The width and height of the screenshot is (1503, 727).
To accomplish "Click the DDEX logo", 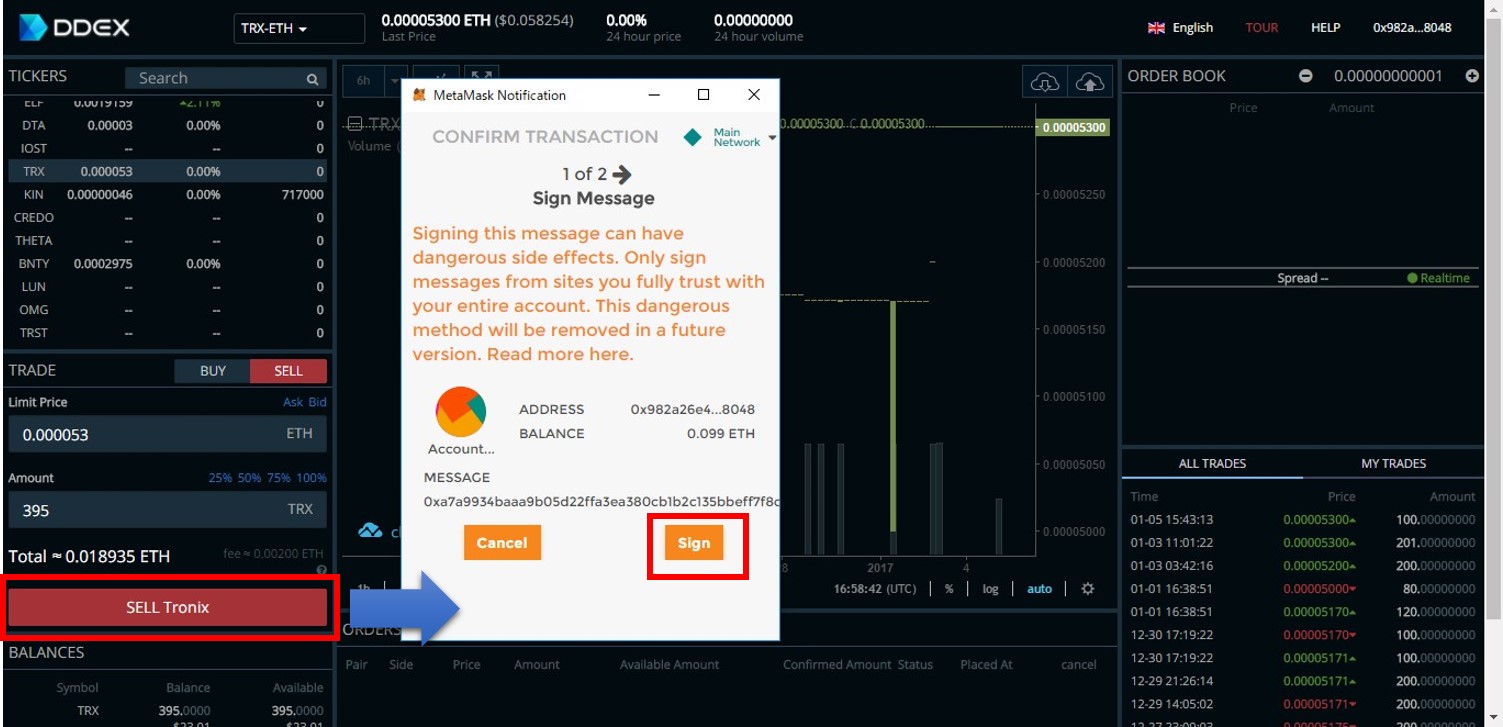I will pyautogui.click(x=75, y=28).
